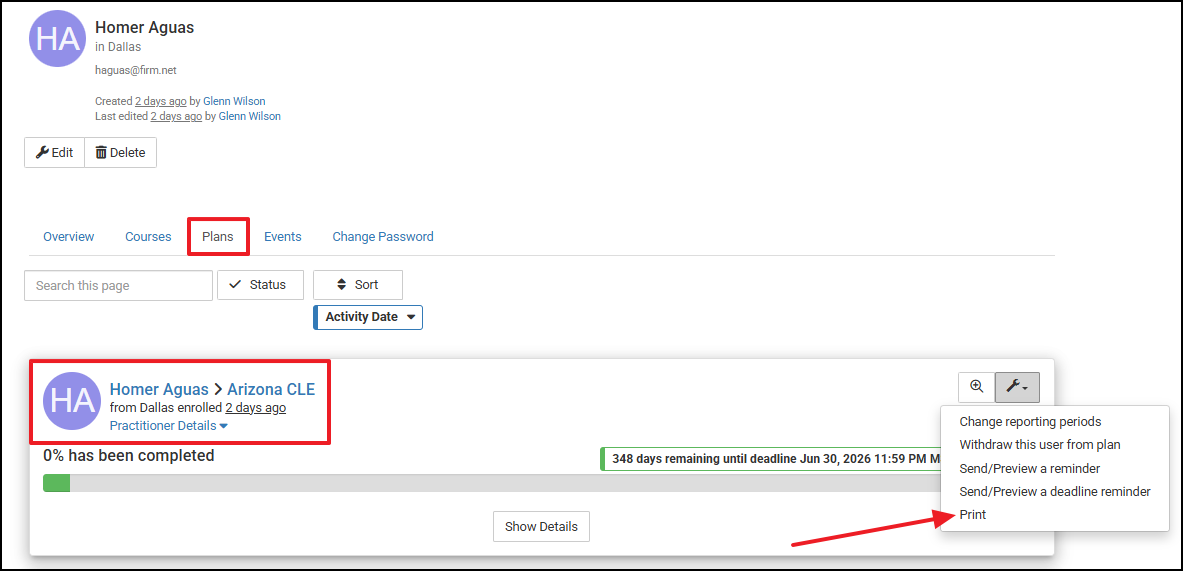
Task: Expand Practitioner Details
Action: point(169,425)
